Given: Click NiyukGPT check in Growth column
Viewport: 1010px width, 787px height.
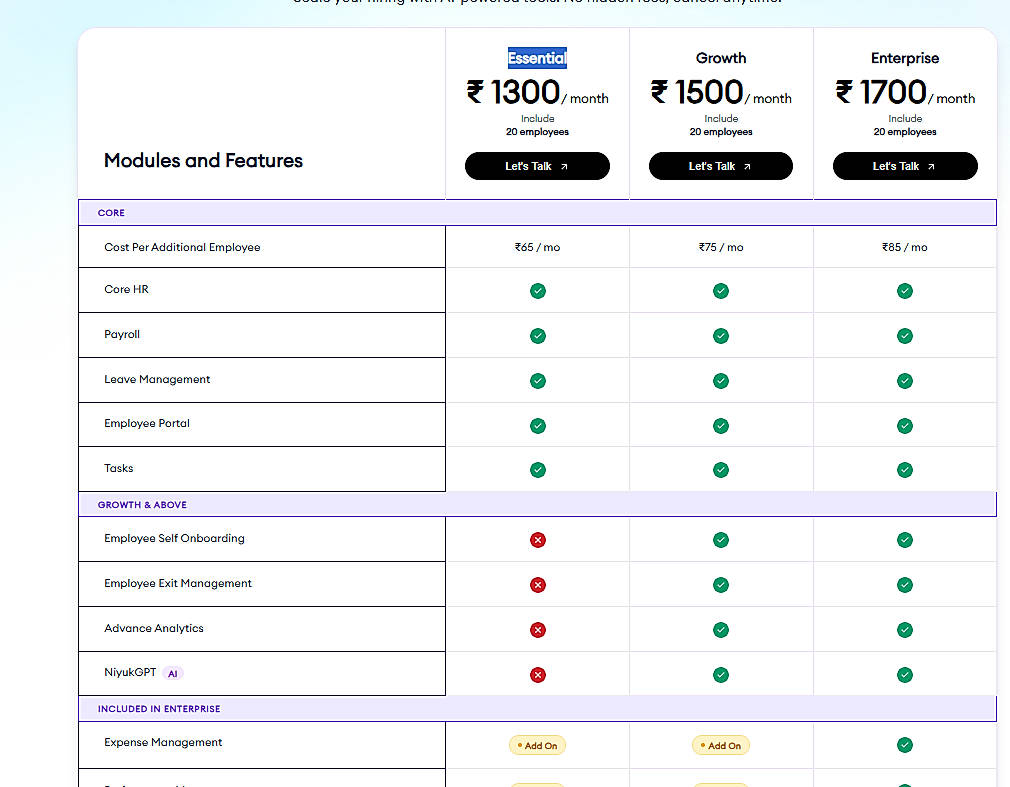Looking at the screenshot, I should pyautogui.click(x=721, y=675).
